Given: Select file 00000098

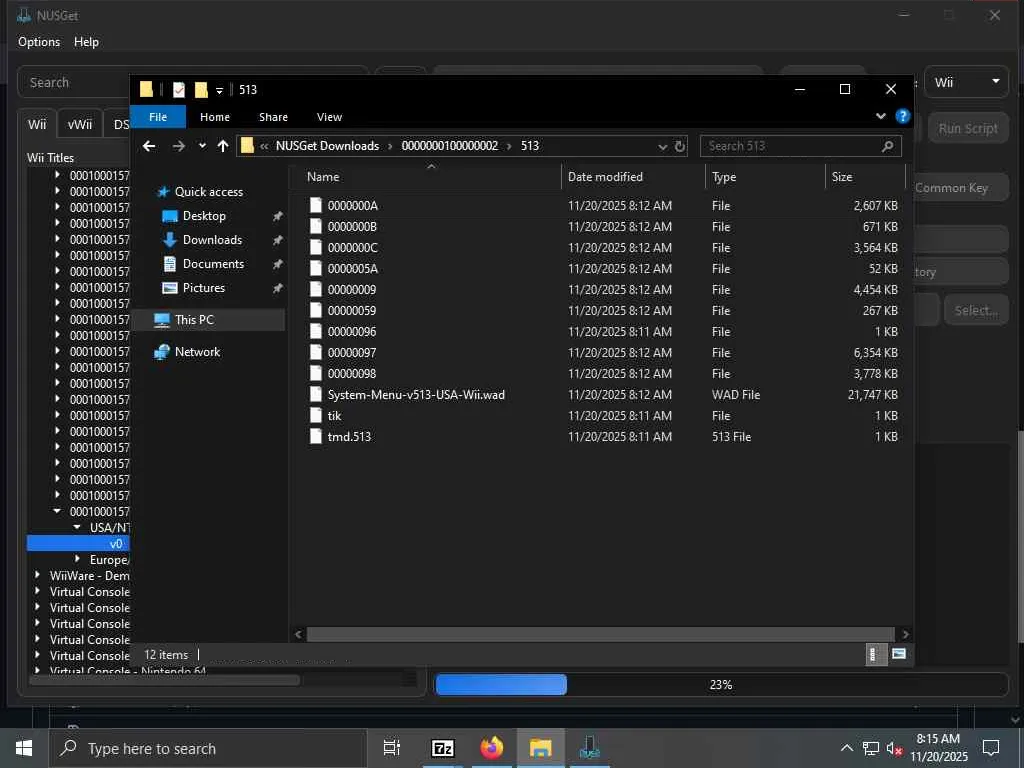Looking at the screenshot, I should (x=351, y=374).
